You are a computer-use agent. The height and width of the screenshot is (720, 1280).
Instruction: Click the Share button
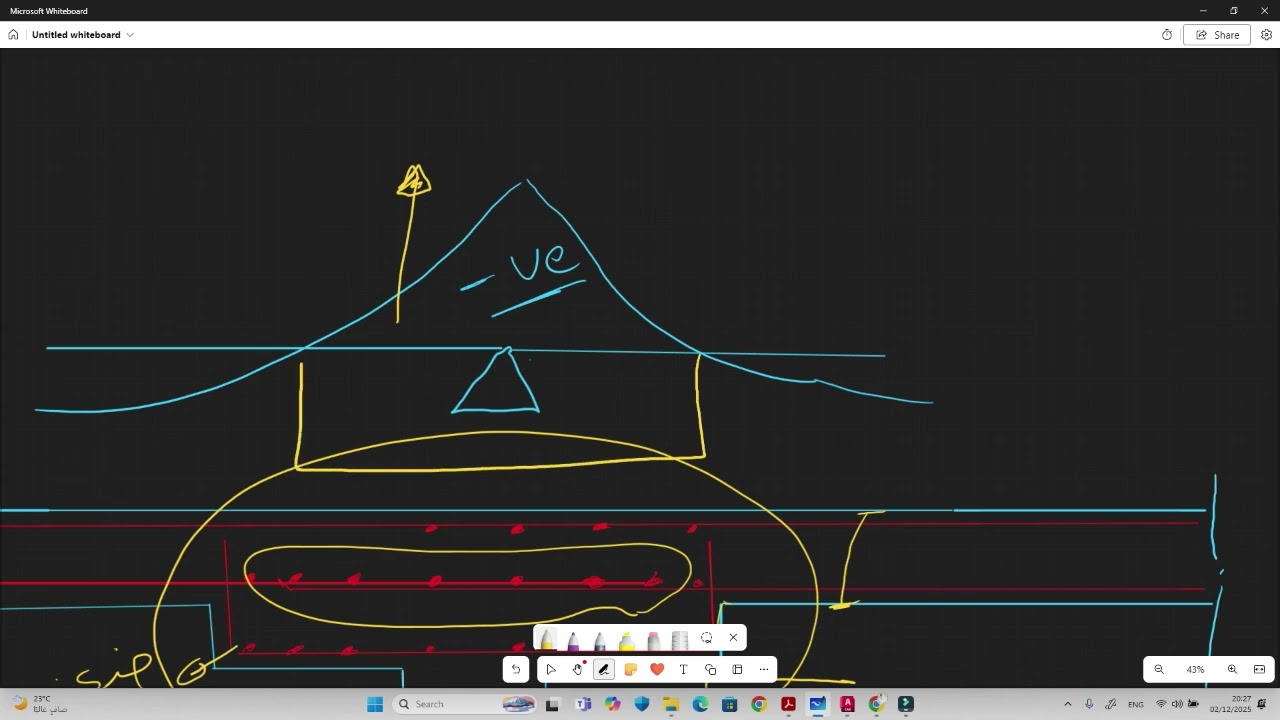pyautogui.click(x=1217, y=35)
